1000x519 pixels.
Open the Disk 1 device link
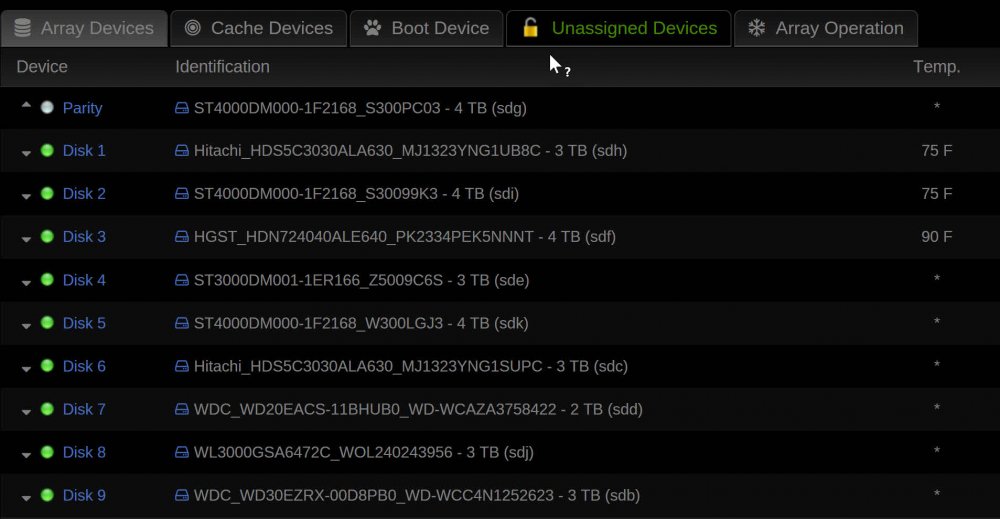pyautogui.click(x=84, y=150)
